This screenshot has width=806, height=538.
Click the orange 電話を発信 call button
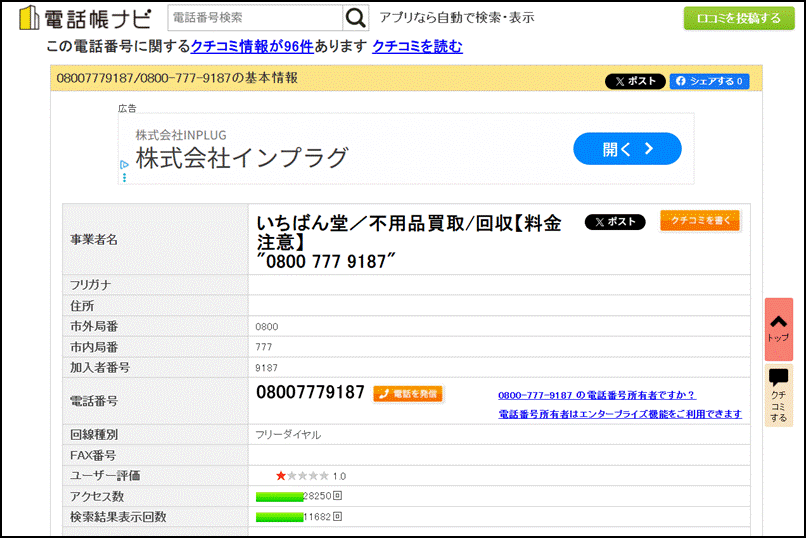point(408,394)
